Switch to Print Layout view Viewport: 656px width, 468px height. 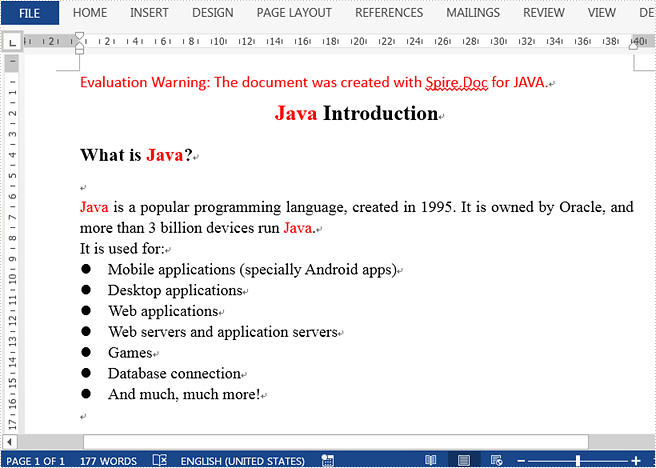click(463, 460)
